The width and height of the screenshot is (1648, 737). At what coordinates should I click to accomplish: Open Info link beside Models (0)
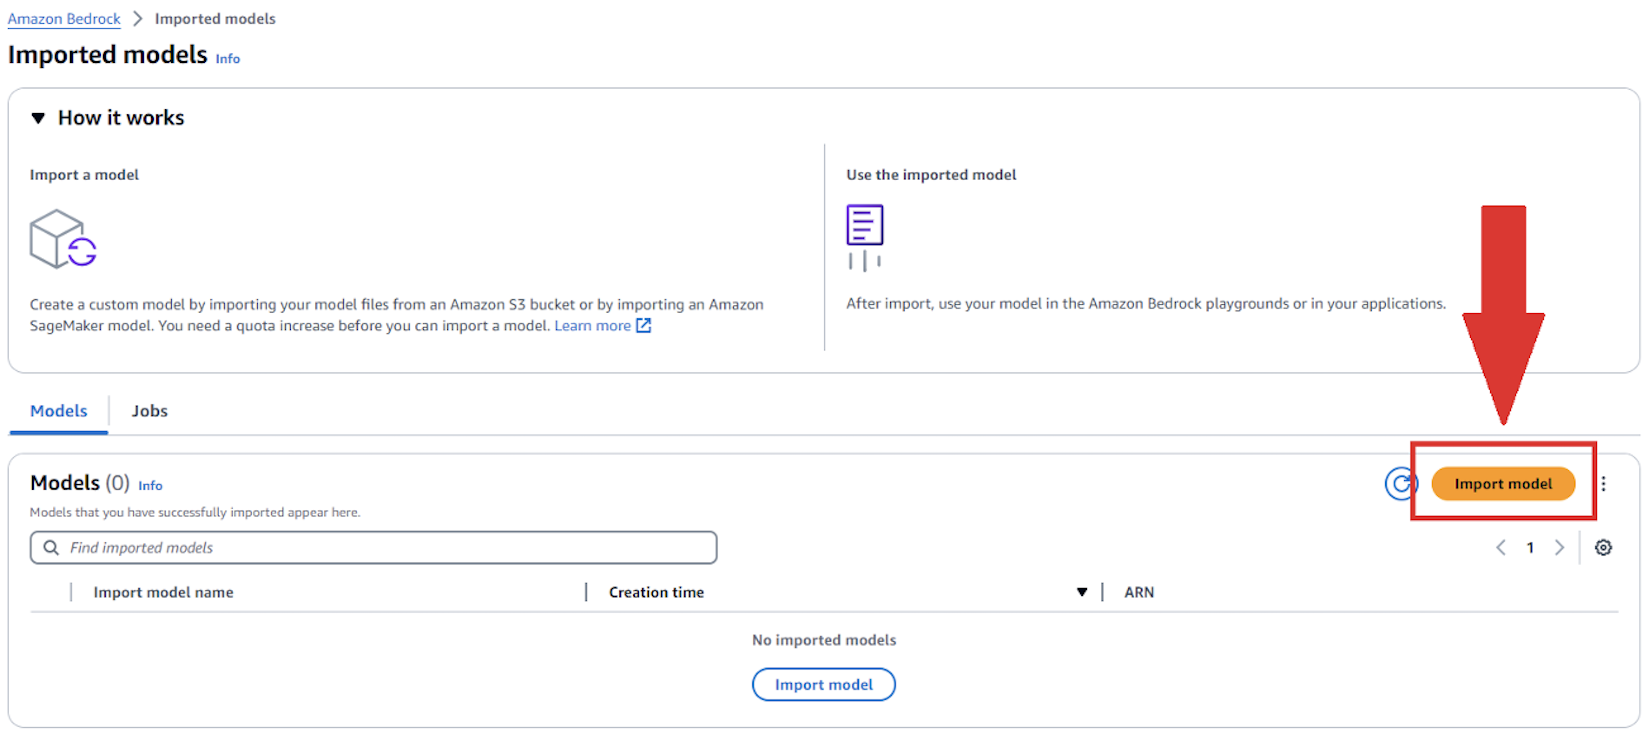(150, 486)
